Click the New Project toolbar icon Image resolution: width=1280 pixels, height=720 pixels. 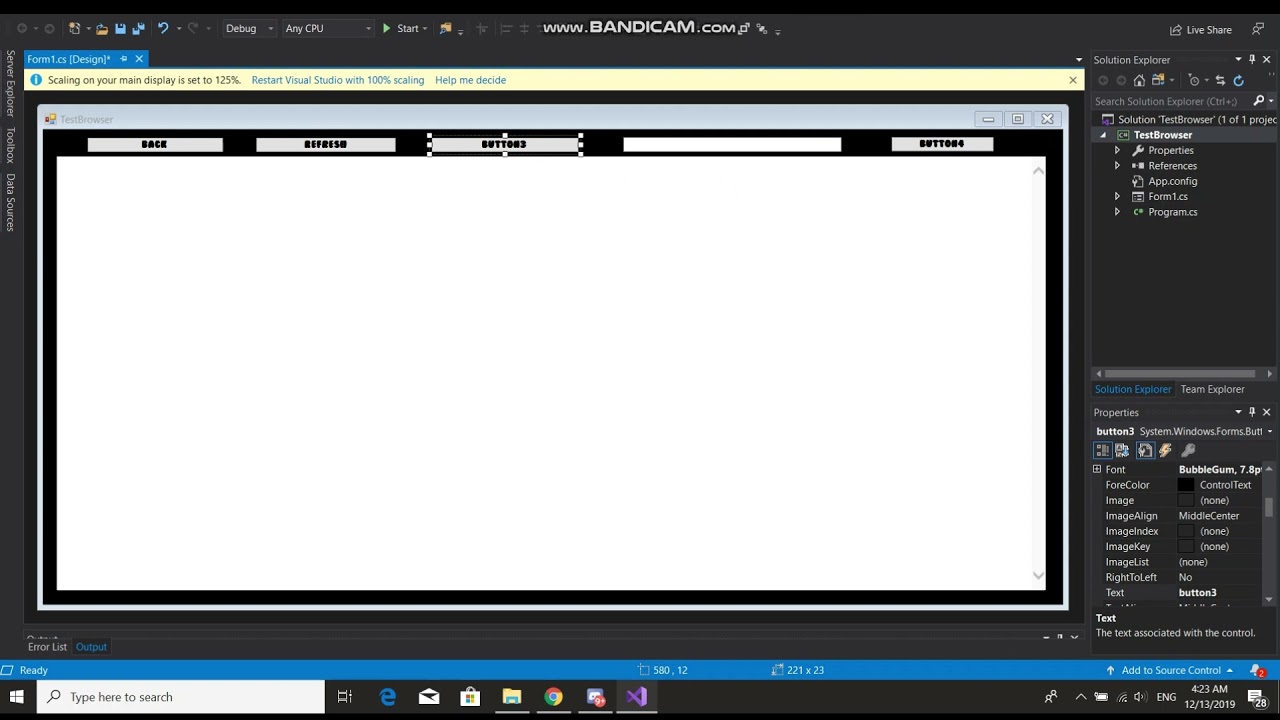74,29
